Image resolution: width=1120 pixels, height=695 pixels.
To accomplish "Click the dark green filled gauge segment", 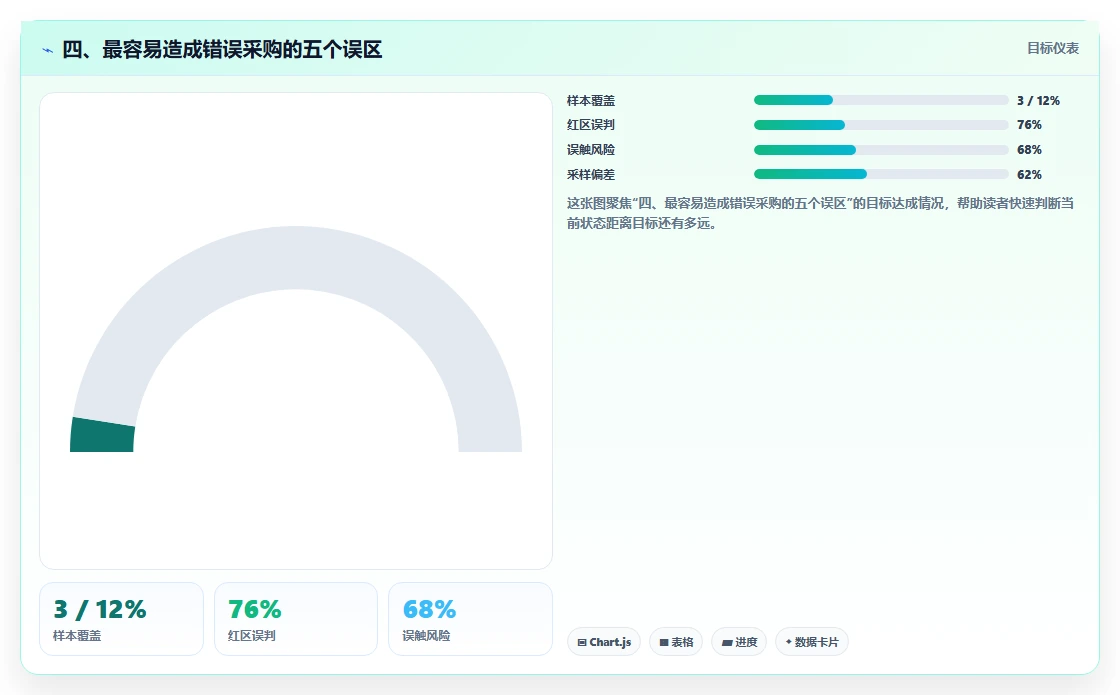I will [102, 435].
